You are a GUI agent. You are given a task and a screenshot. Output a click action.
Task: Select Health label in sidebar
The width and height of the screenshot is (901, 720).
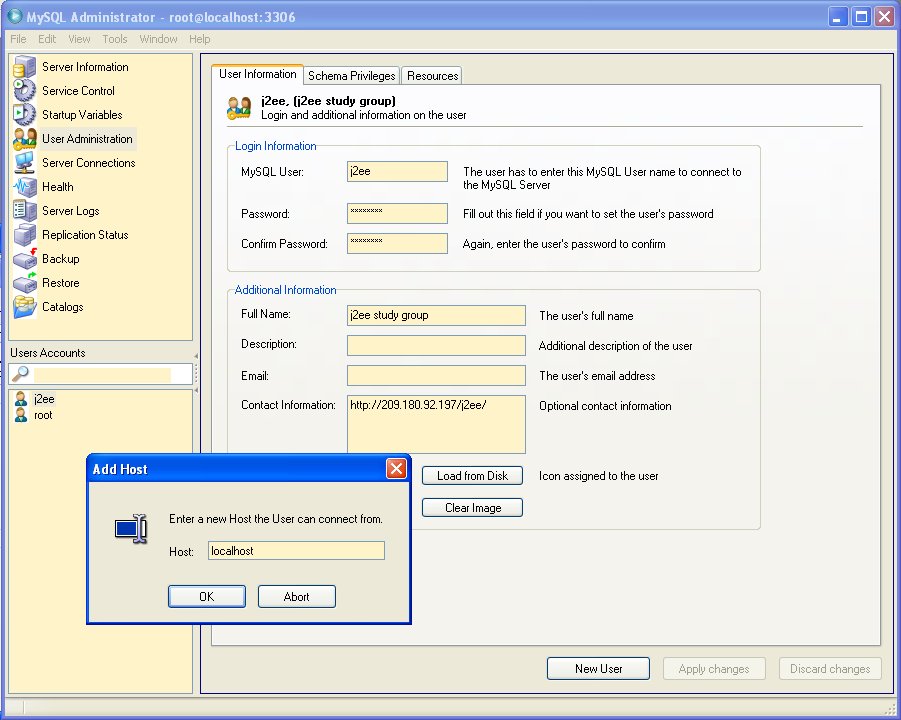tap(57, 187)
